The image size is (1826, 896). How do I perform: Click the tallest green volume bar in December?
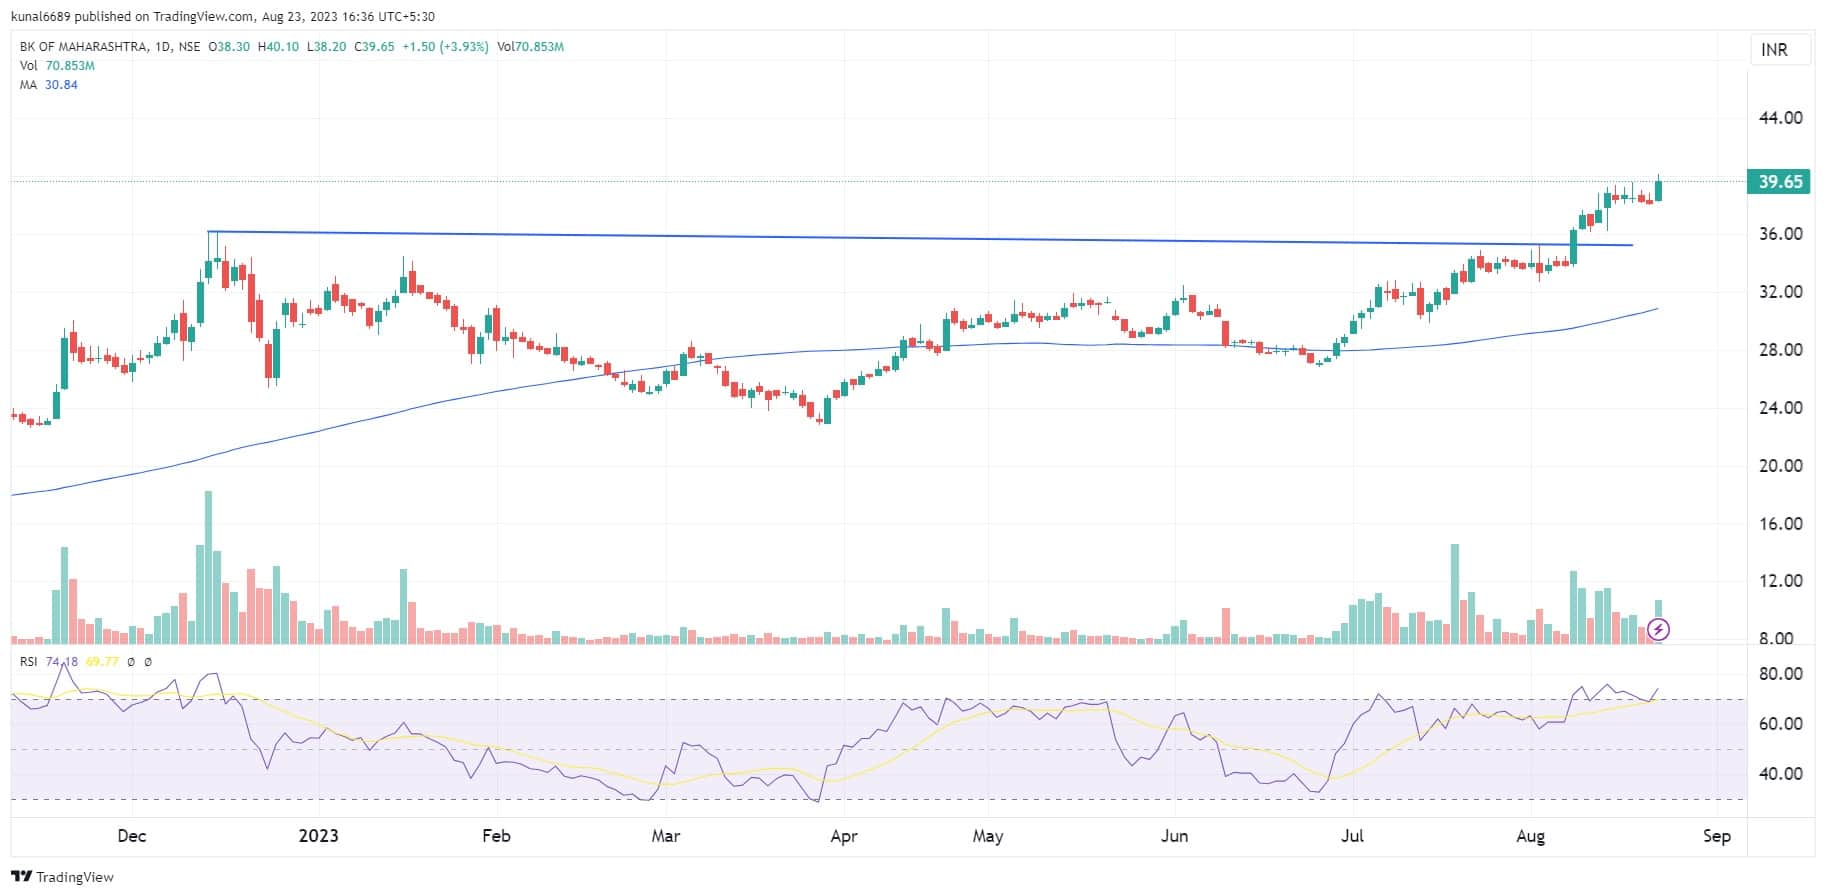pyautogui.click(x=208, y=566)
